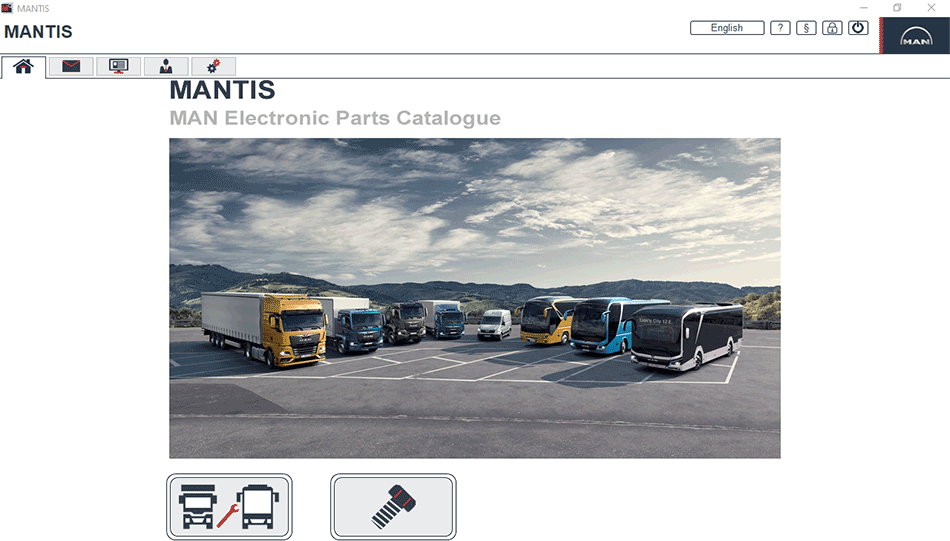Screen dimensions: 950x541
Task: Open the user profile tab
Action: point(165,66)
